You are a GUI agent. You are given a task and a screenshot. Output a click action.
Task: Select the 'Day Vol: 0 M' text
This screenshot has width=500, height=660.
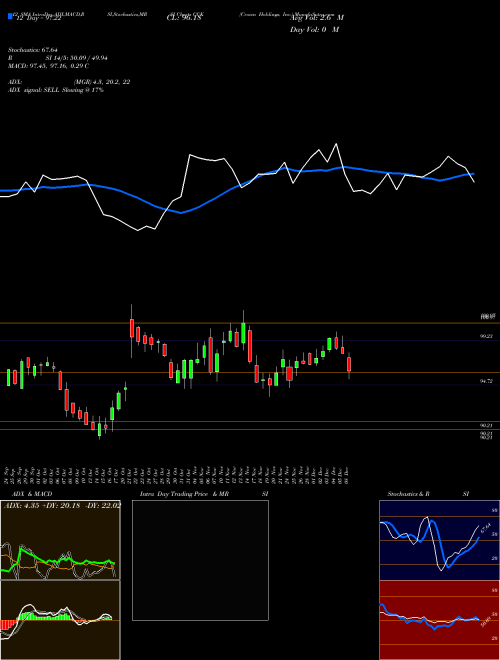pos(314,30)
